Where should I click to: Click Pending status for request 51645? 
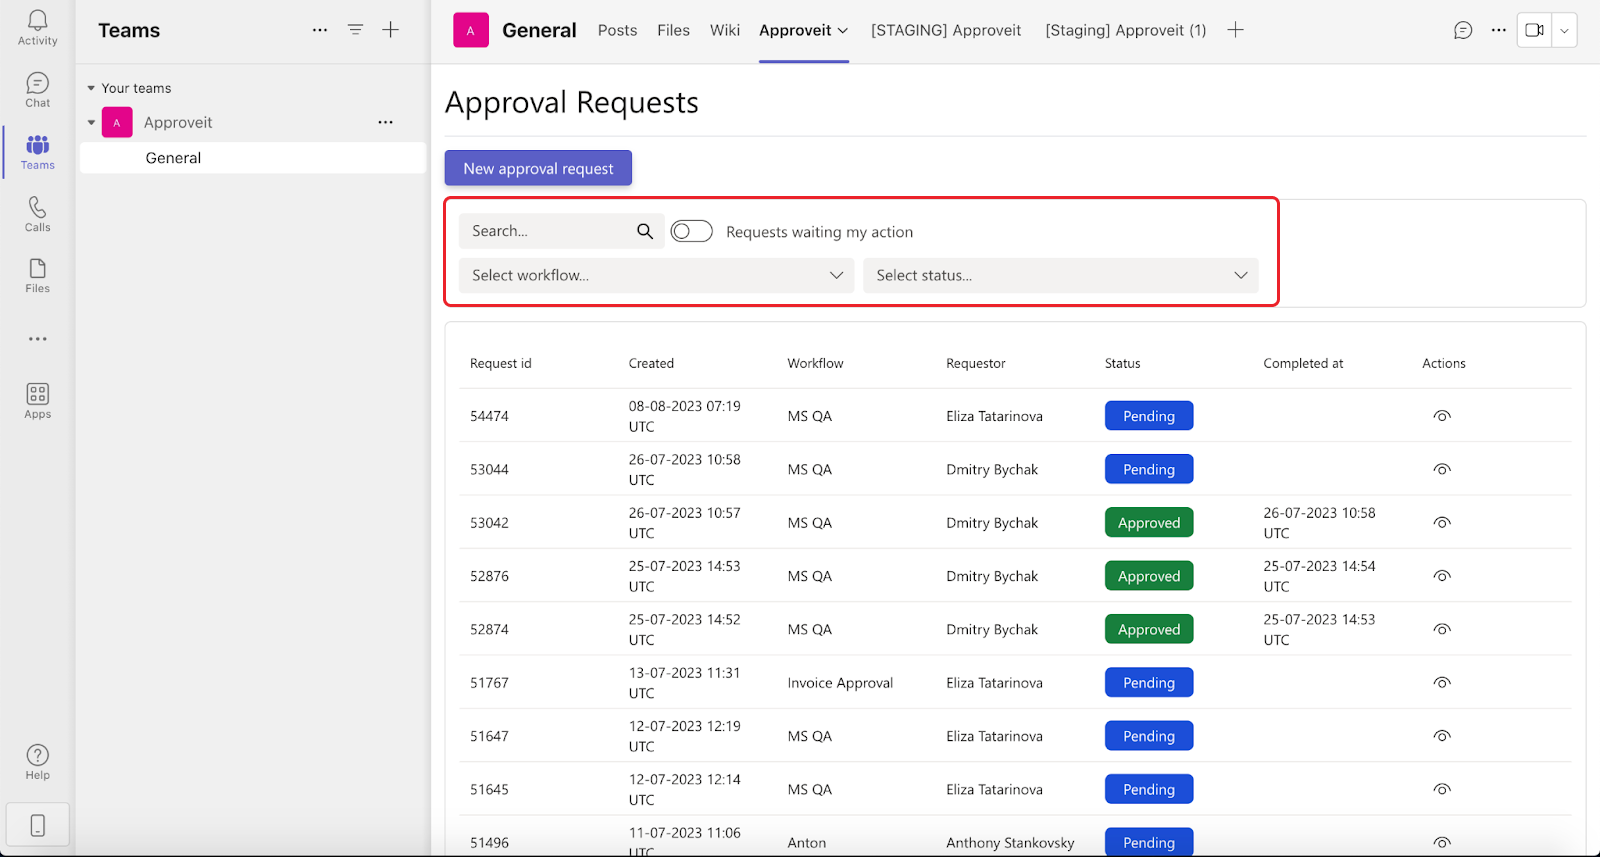pyautogui.click(x=1149, y=789)
